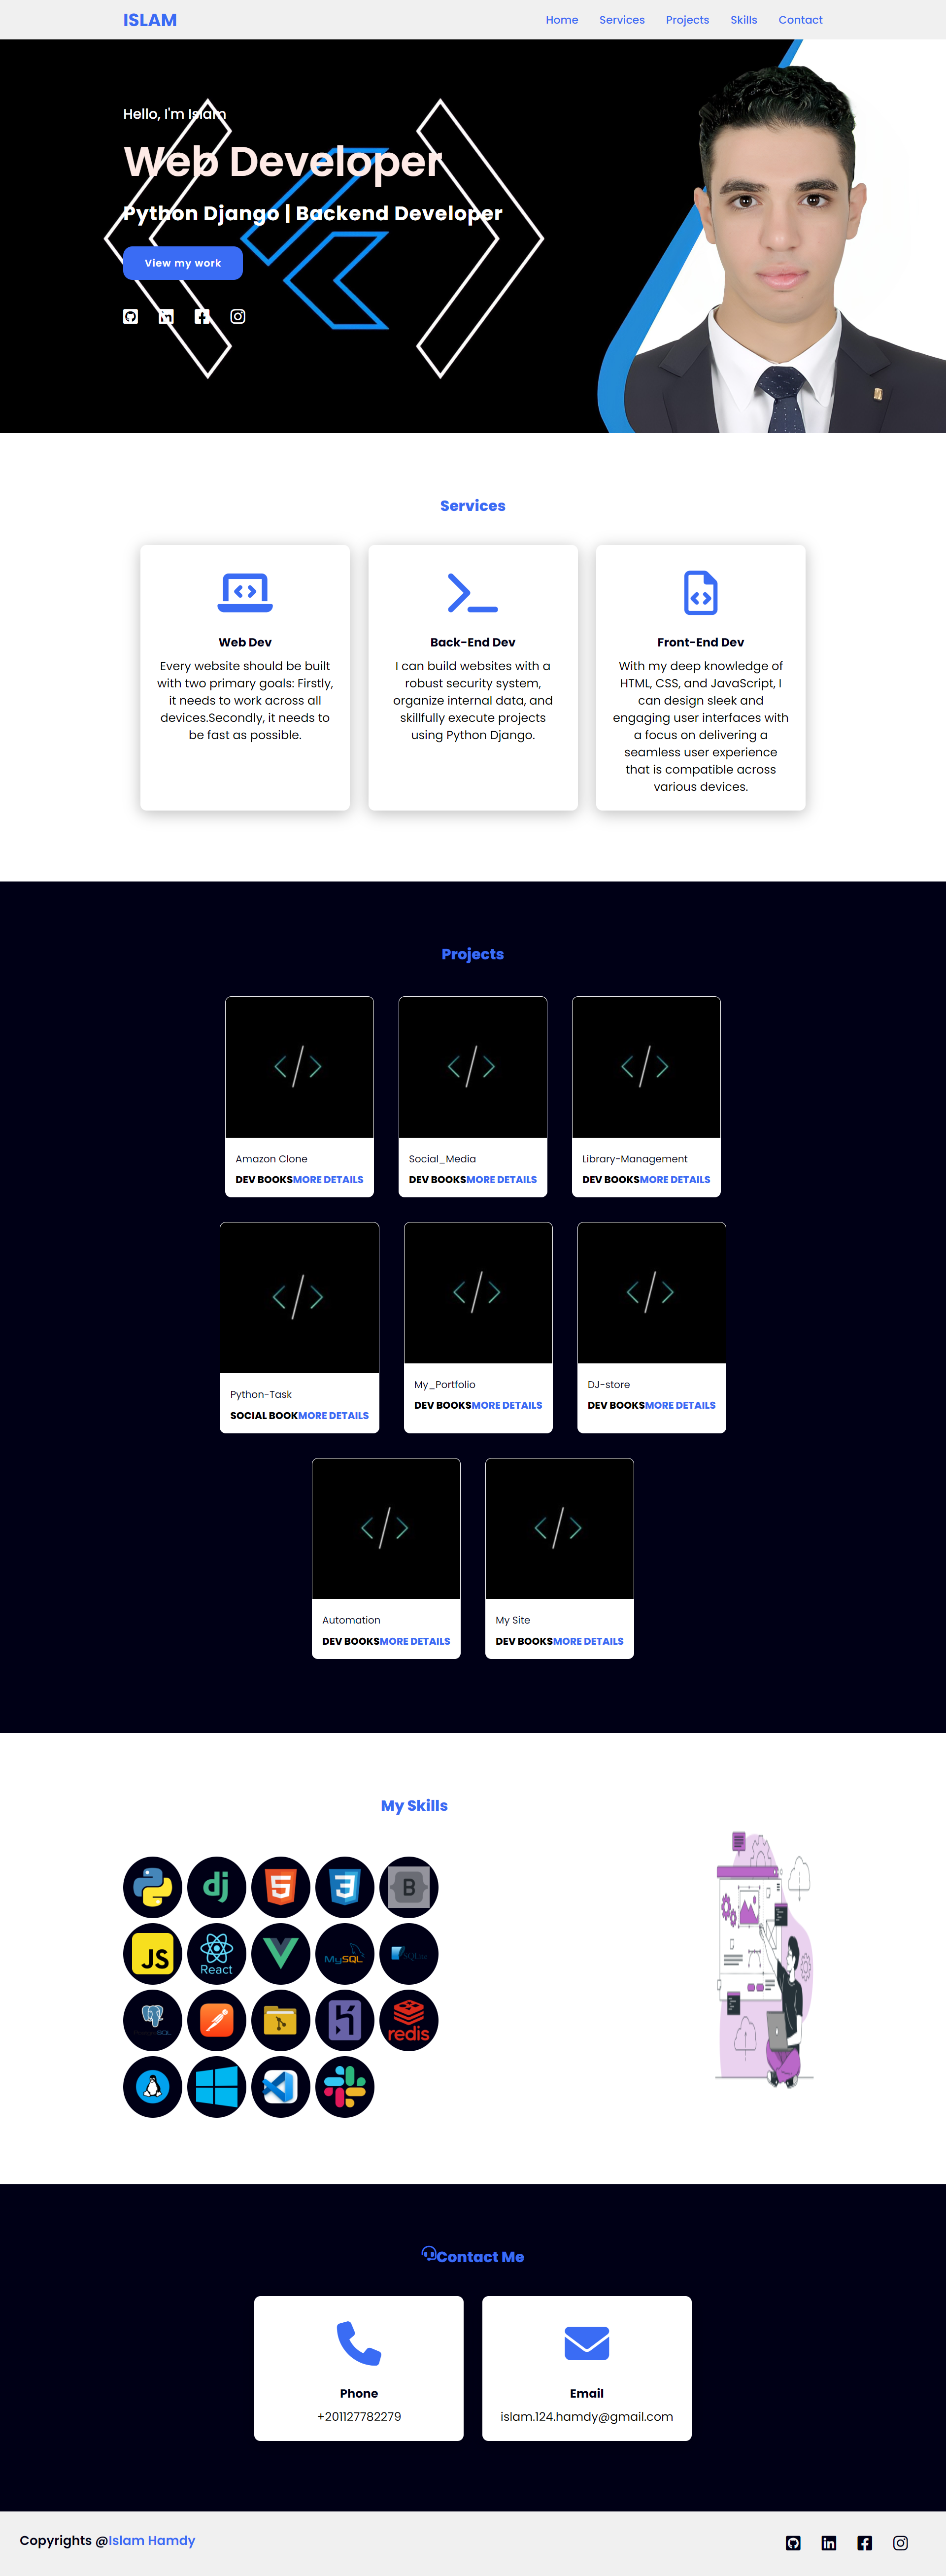Click the footer LinkedIn icon
946x2576 pixels.
[829, 2542]
